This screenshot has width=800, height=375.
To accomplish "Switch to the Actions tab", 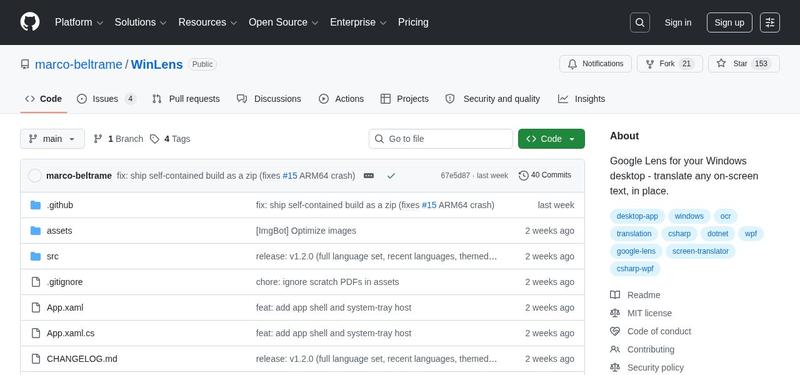I will click(x=341, y=99).
